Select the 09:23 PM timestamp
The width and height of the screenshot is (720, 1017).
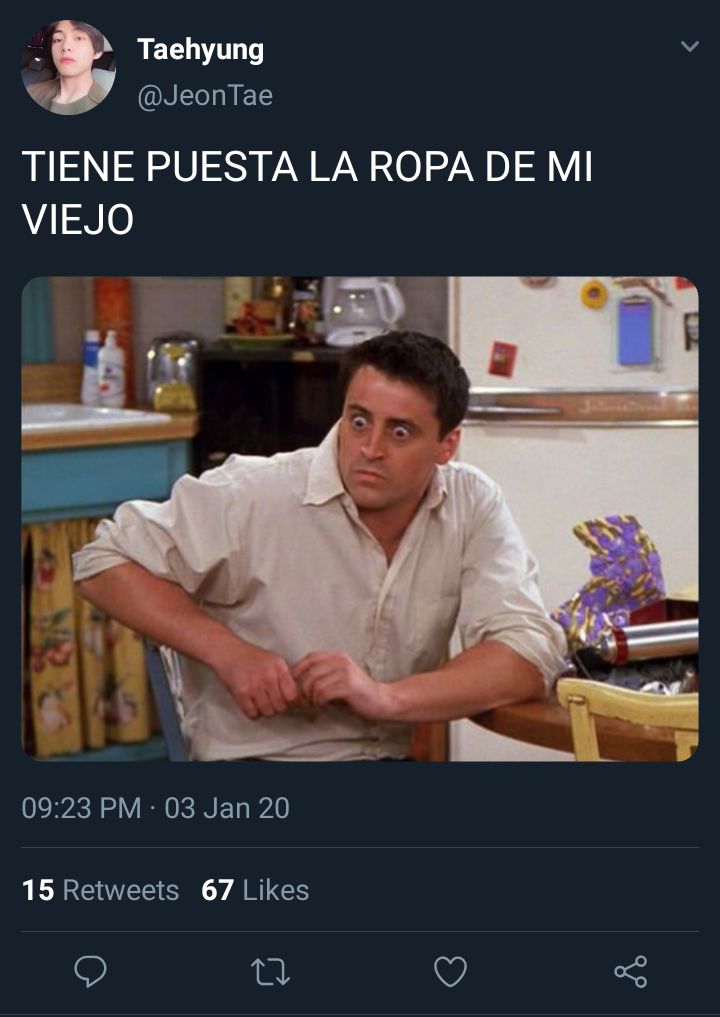(81, 808)
